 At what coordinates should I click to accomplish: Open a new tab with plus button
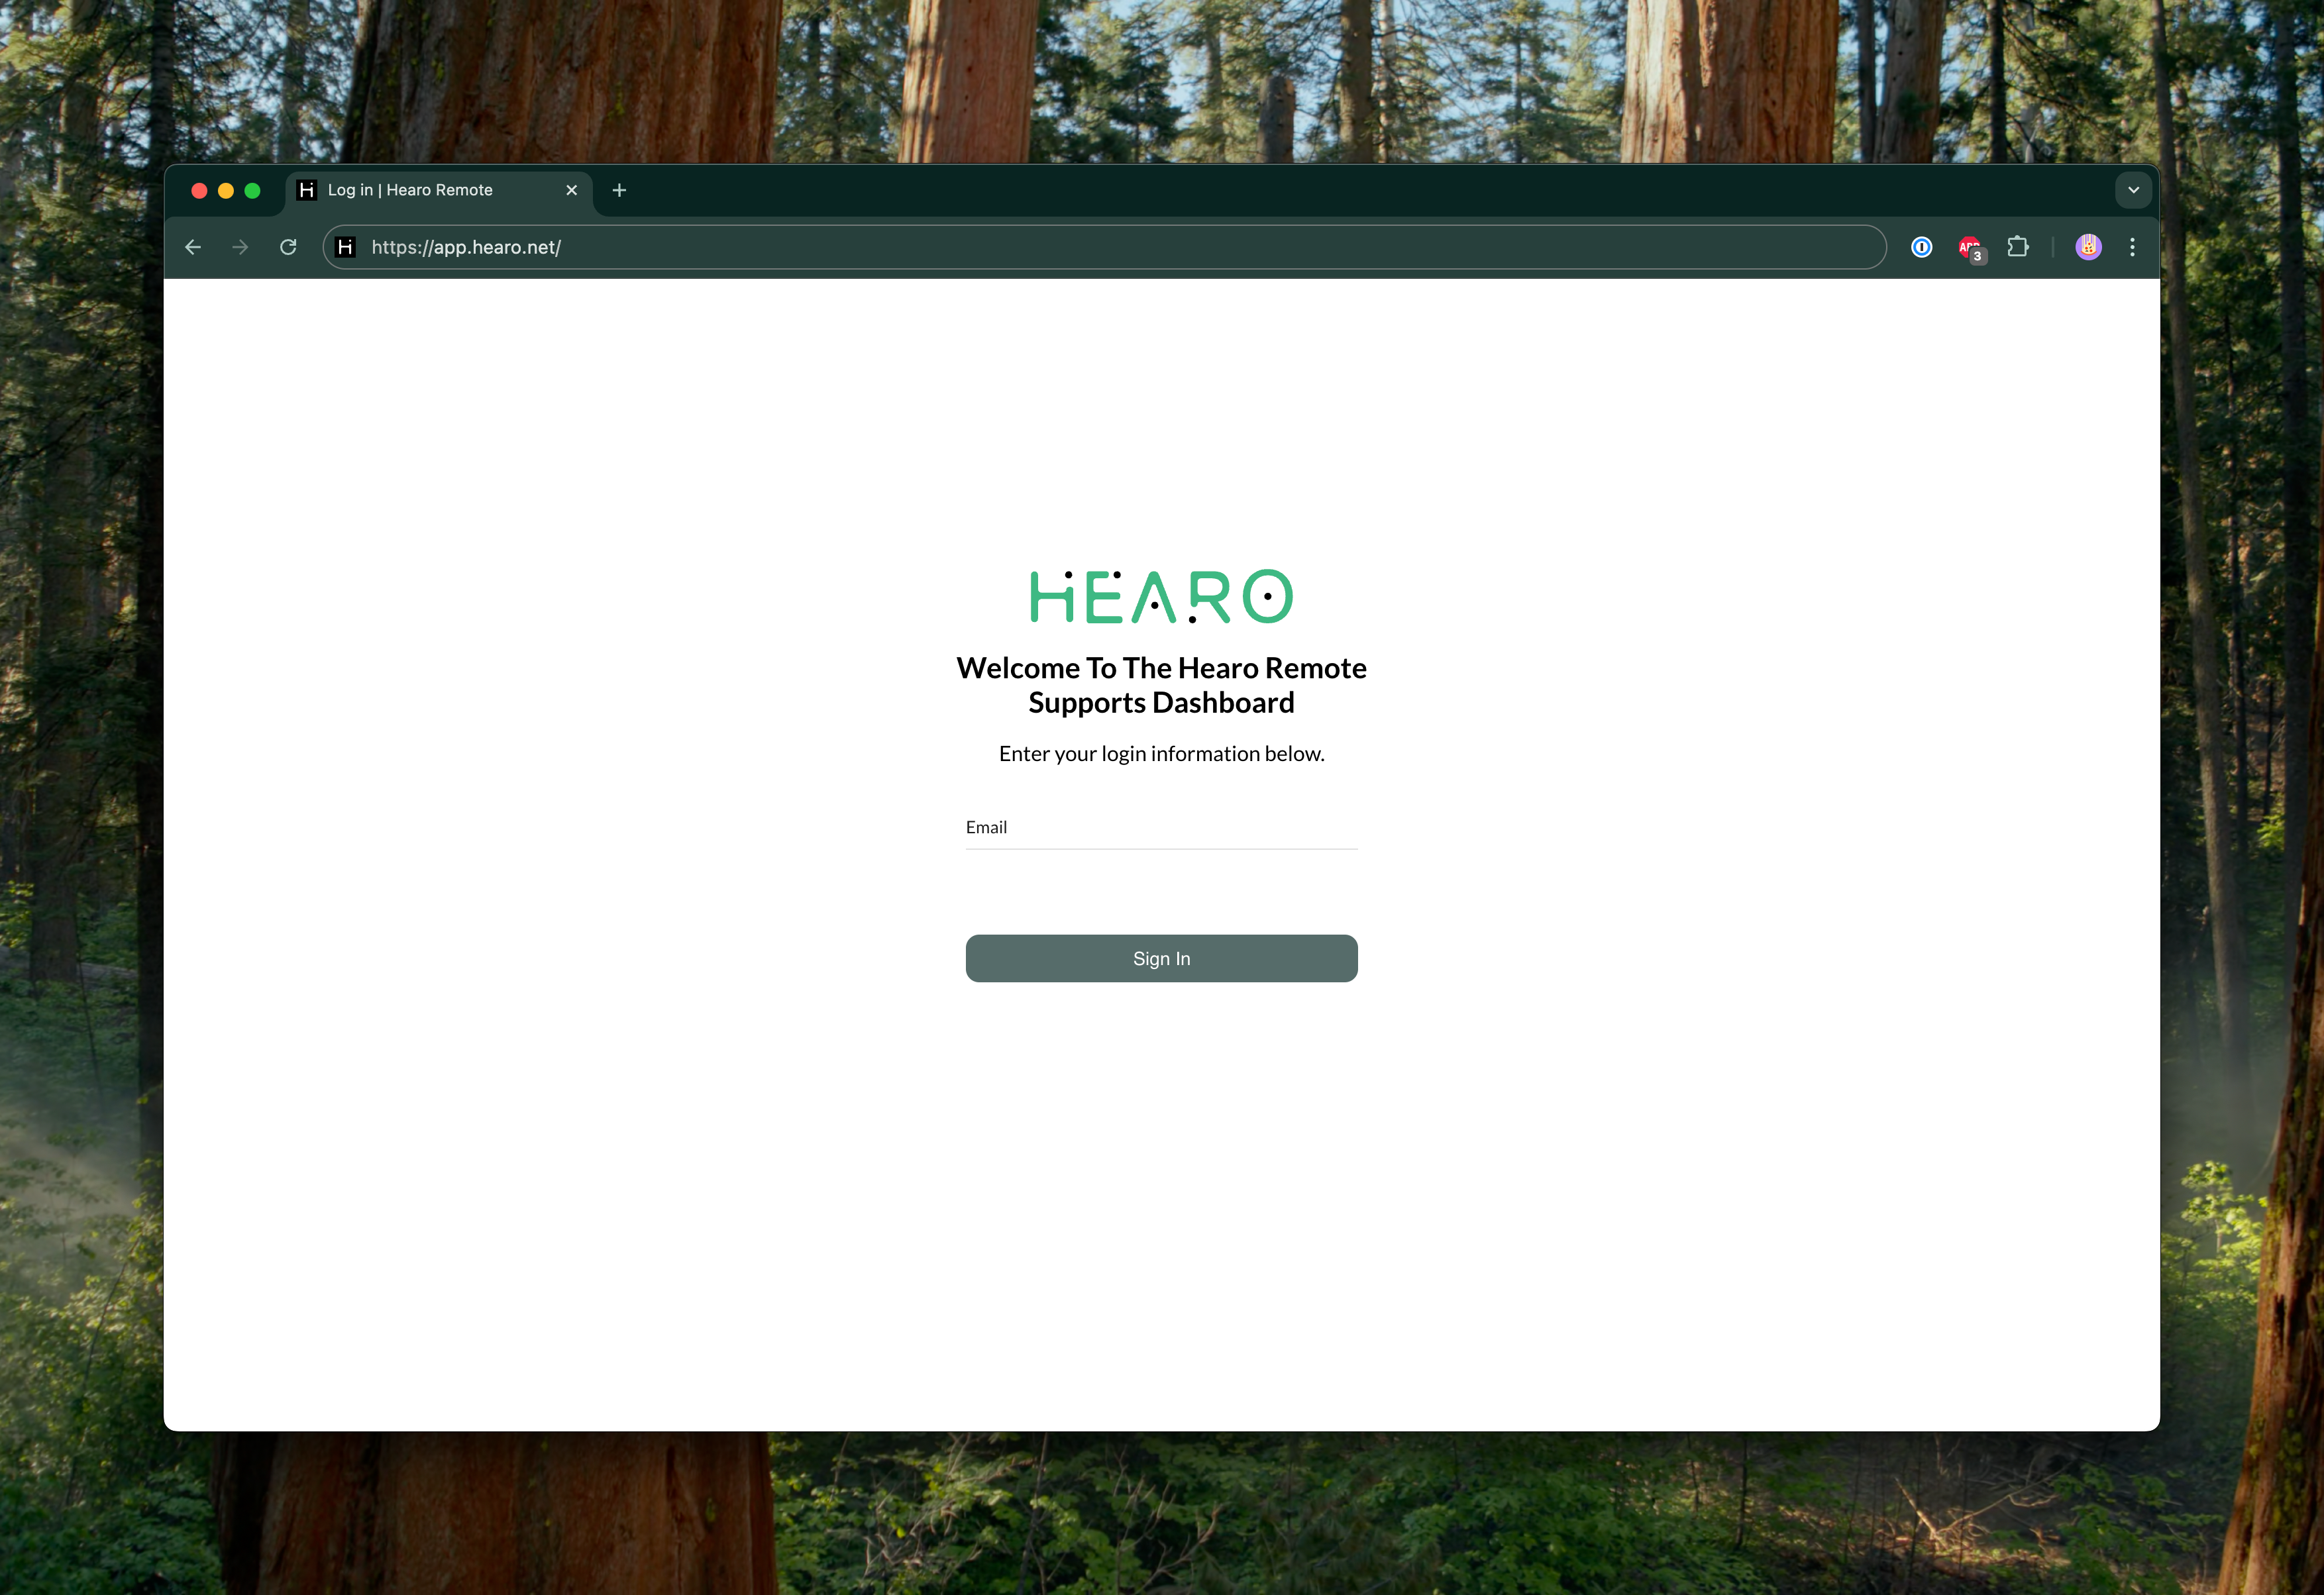[619, 190]
